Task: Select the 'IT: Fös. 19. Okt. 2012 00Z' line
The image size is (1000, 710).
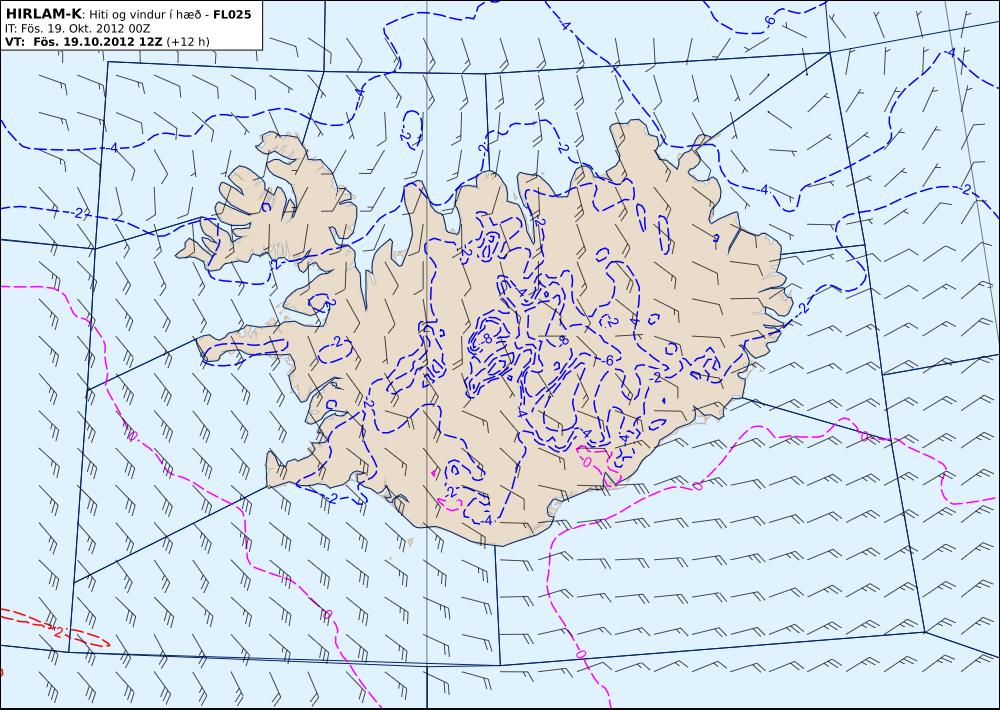Action: (77, 28)
